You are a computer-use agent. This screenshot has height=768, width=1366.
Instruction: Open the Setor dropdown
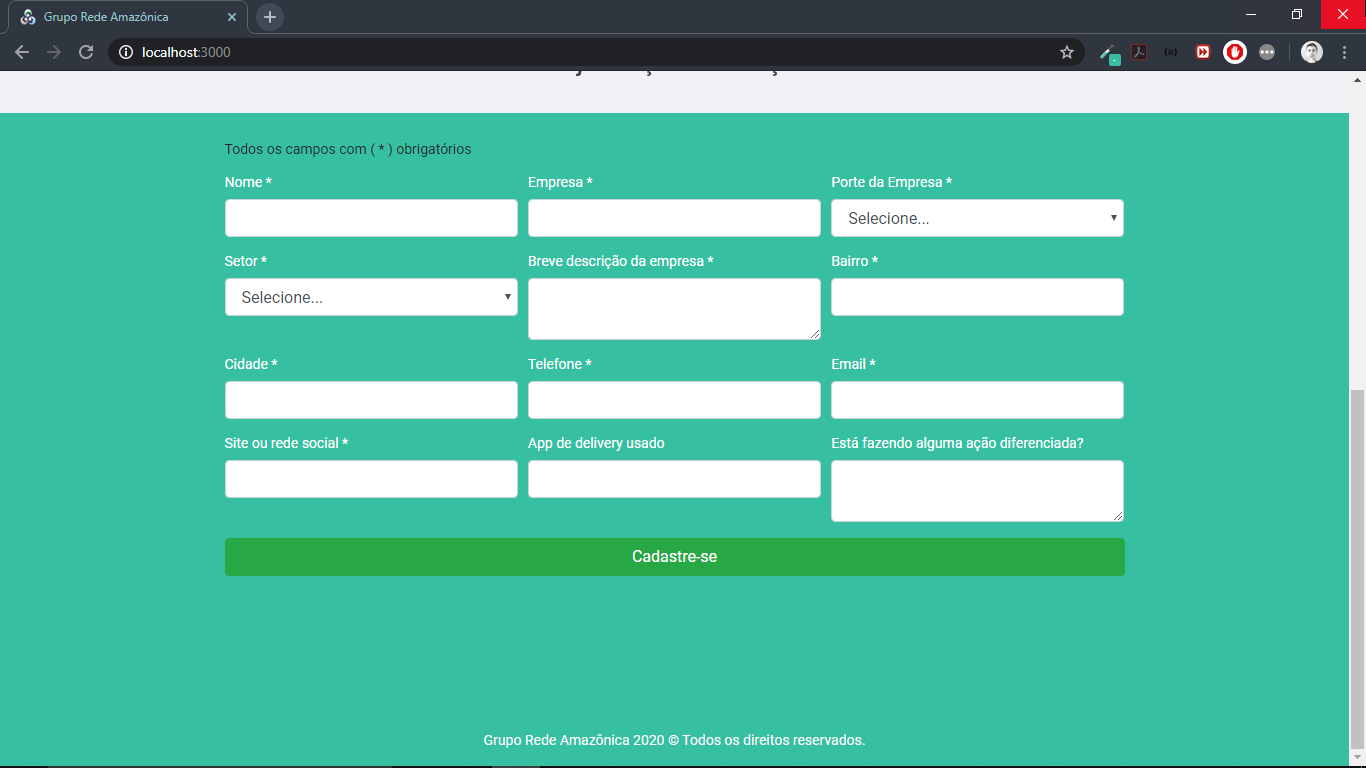371,297
